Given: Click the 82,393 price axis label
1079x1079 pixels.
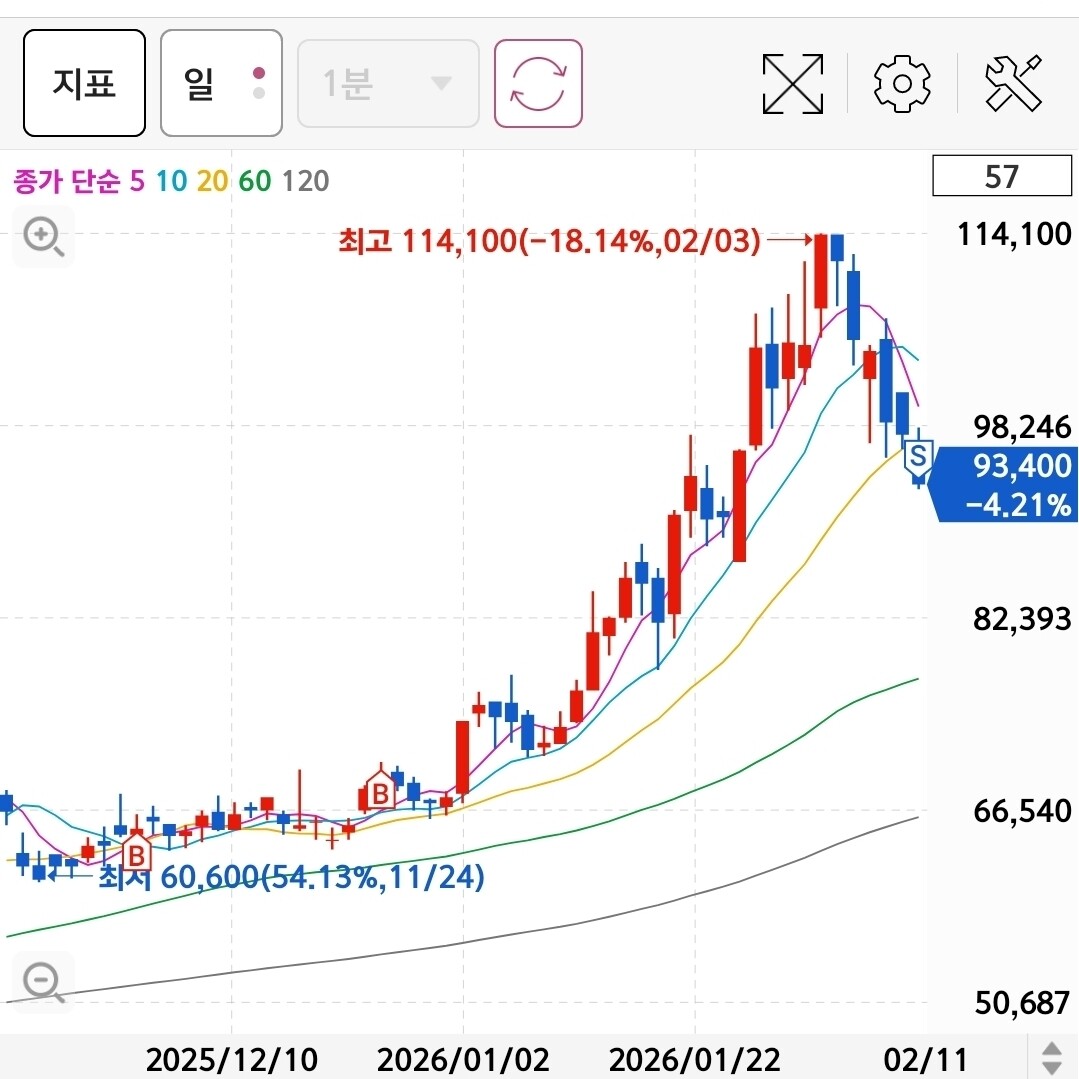Looking at the screenshot, I should pos(1022,619).
